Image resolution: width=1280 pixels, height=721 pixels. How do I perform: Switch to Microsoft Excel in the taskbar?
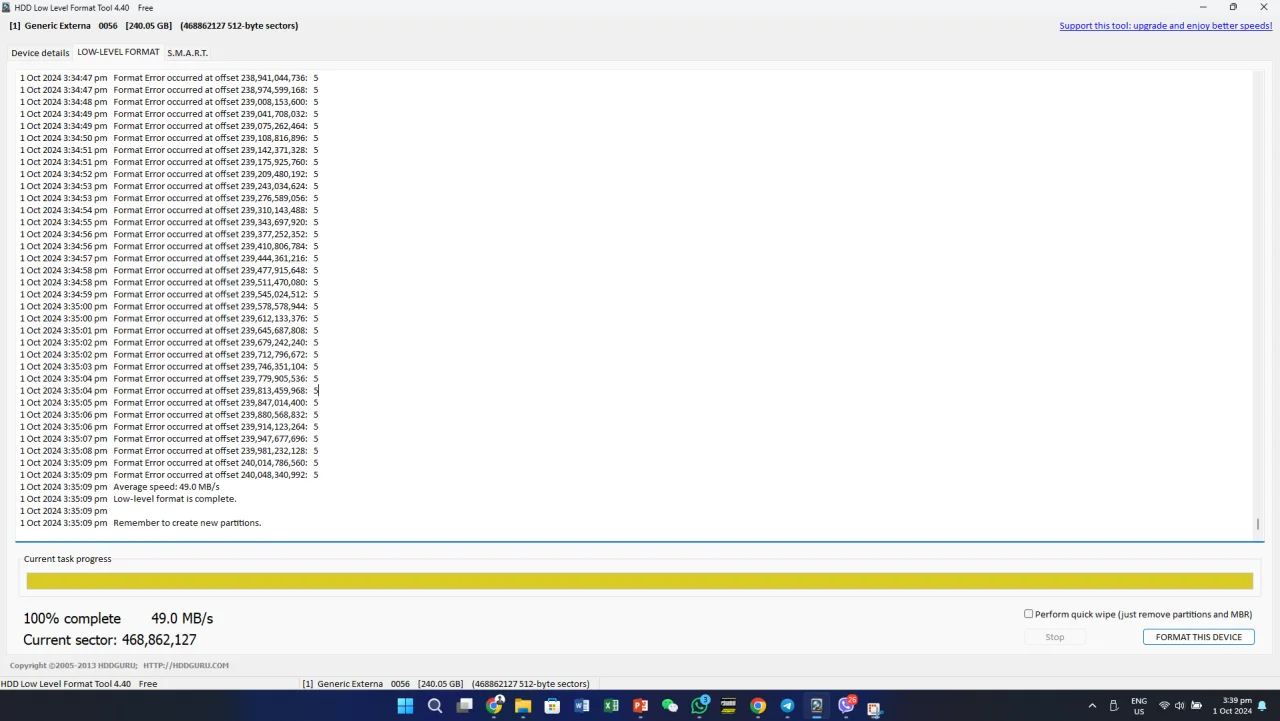coord(611,706)
